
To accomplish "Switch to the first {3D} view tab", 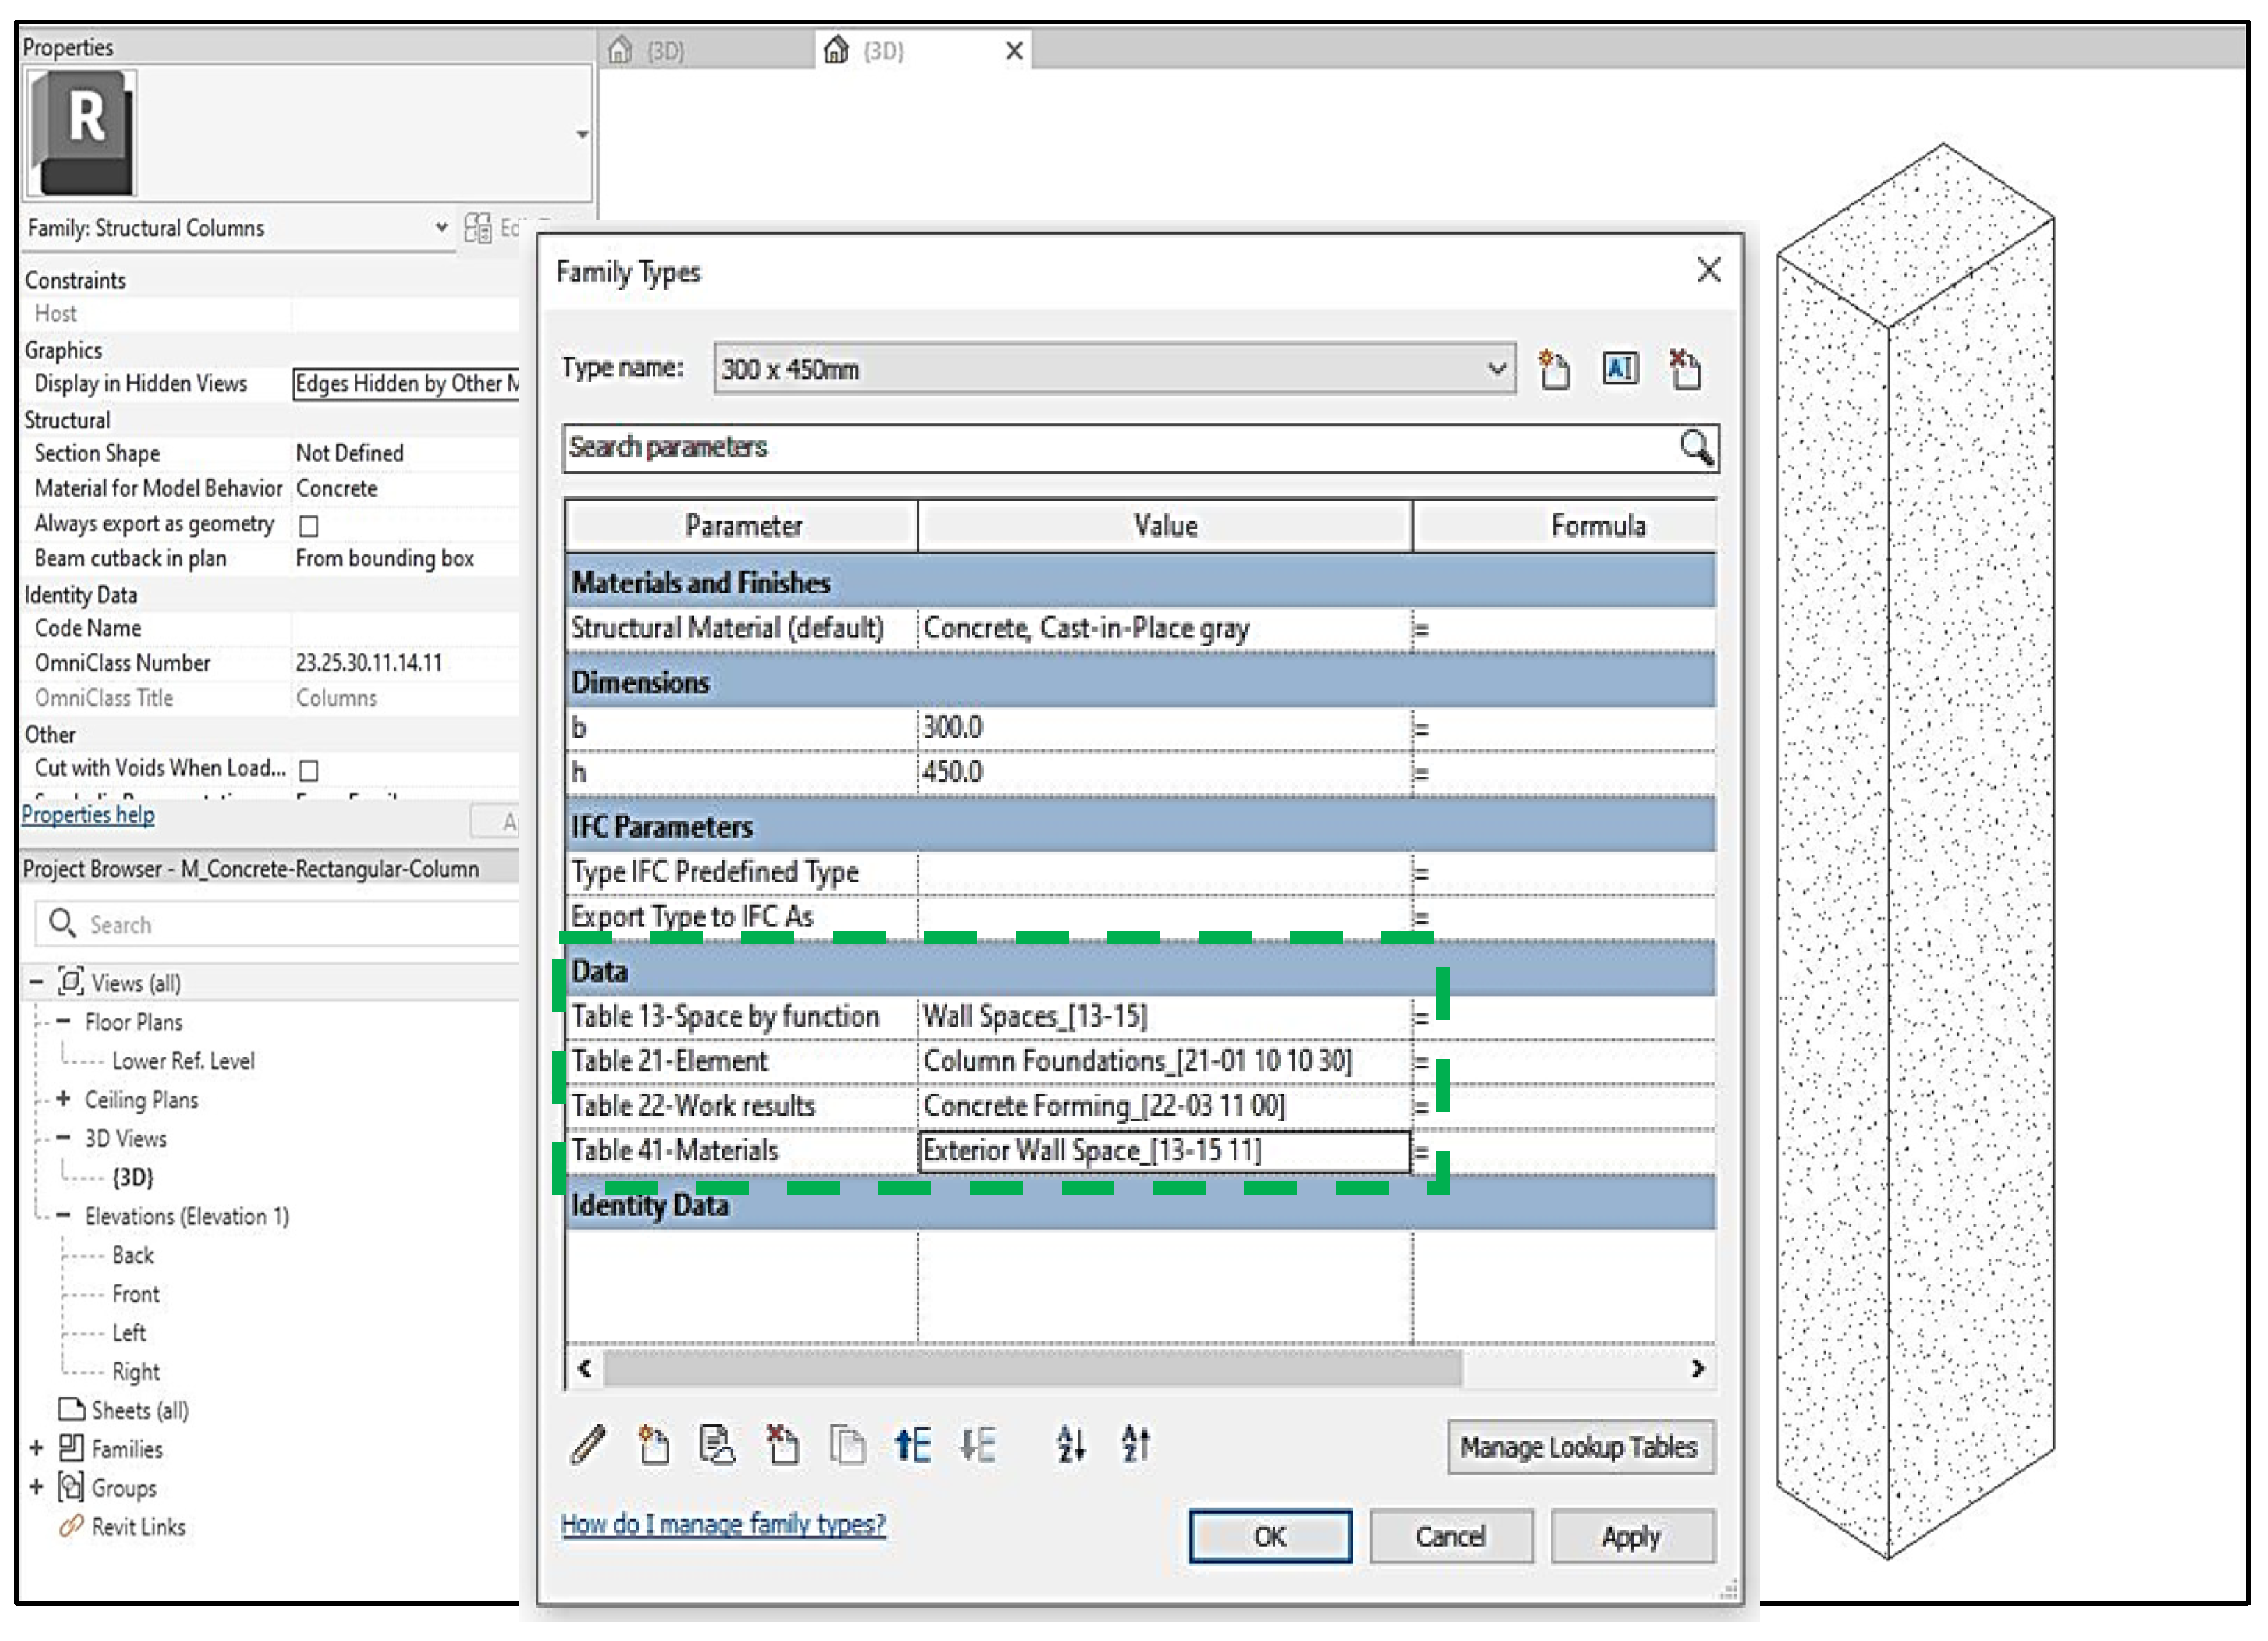I will [x=664, y=51].
